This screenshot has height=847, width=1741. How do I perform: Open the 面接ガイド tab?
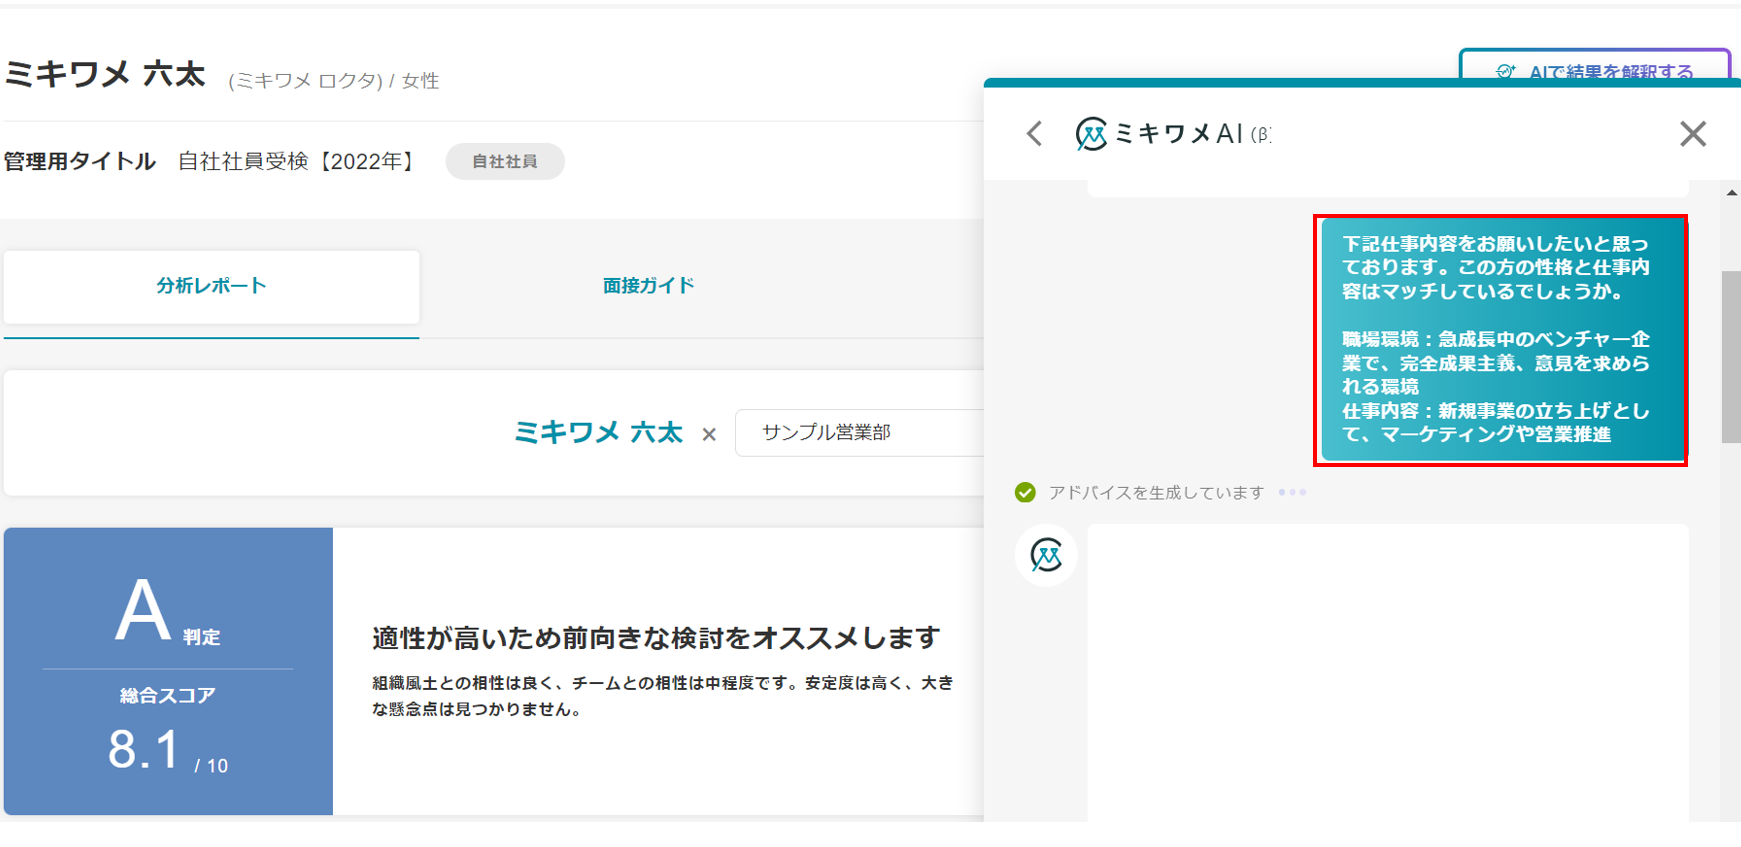[x=648, y=286]
